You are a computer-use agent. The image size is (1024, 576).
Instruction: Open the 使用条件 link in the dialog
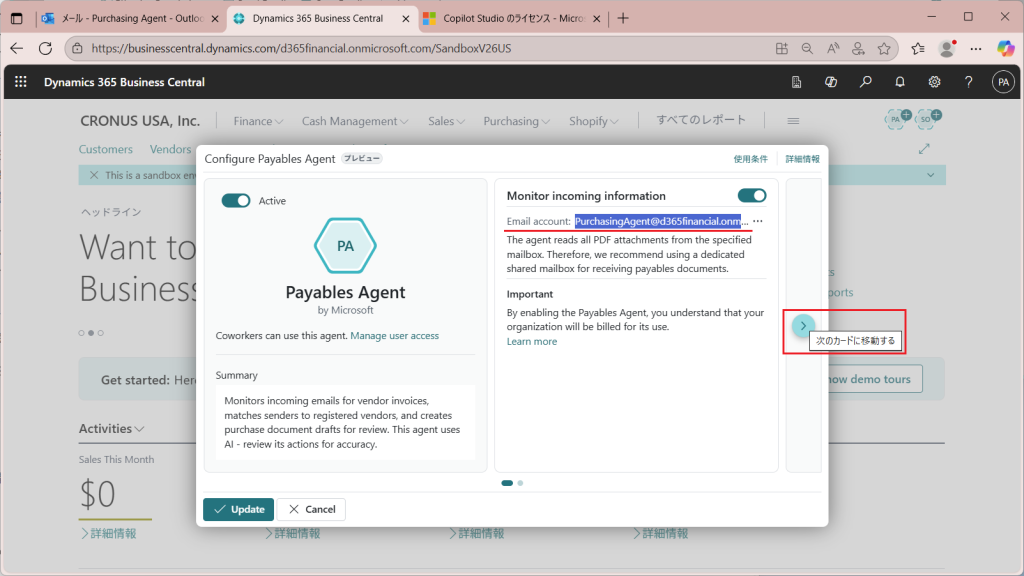pos(750,159)
